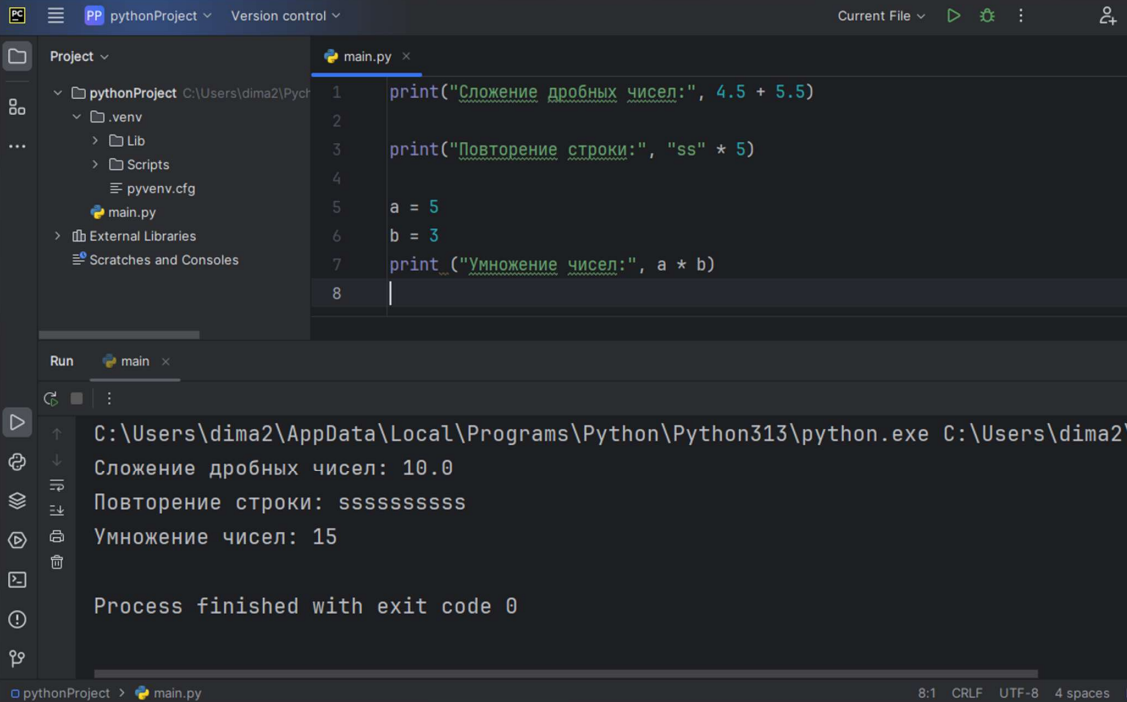Screen dimensions: 1127x702
Task: Rerun main with the rerun icon
Action: 50,399
